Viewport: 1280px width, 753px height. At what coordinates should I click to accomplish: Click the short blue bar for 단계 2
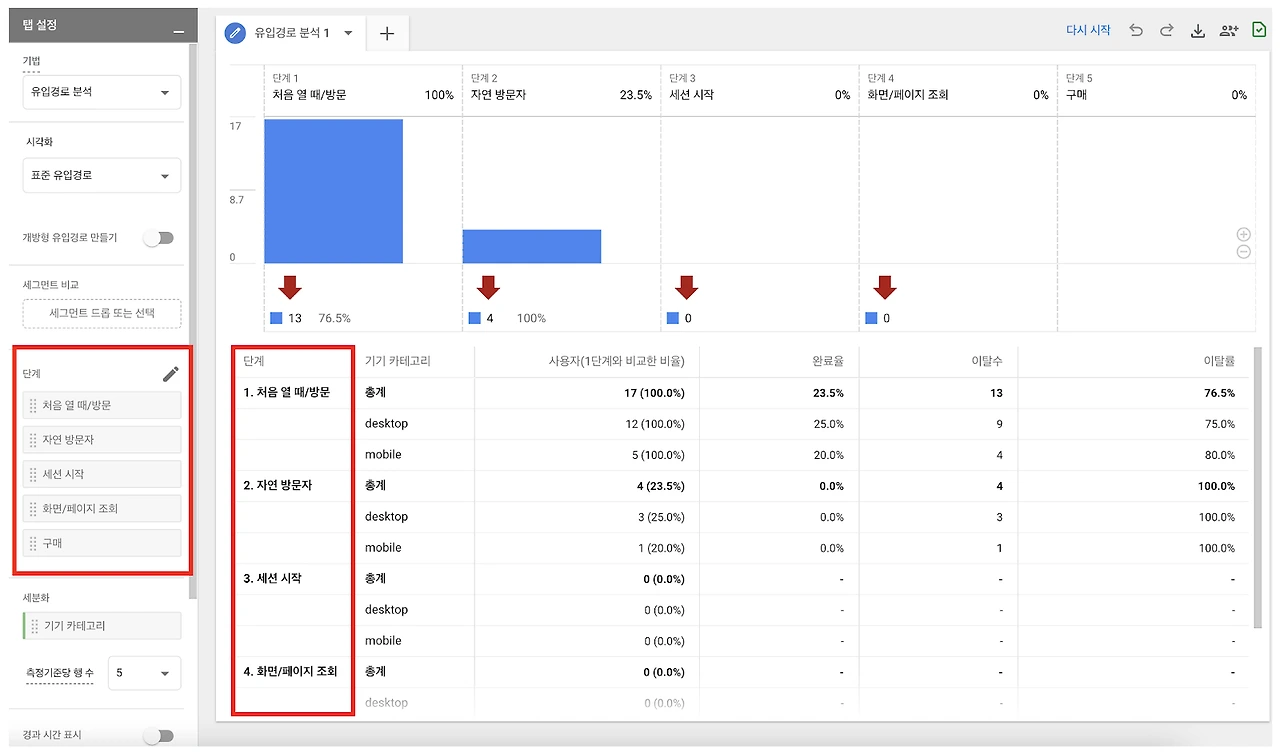click(532, 246)
